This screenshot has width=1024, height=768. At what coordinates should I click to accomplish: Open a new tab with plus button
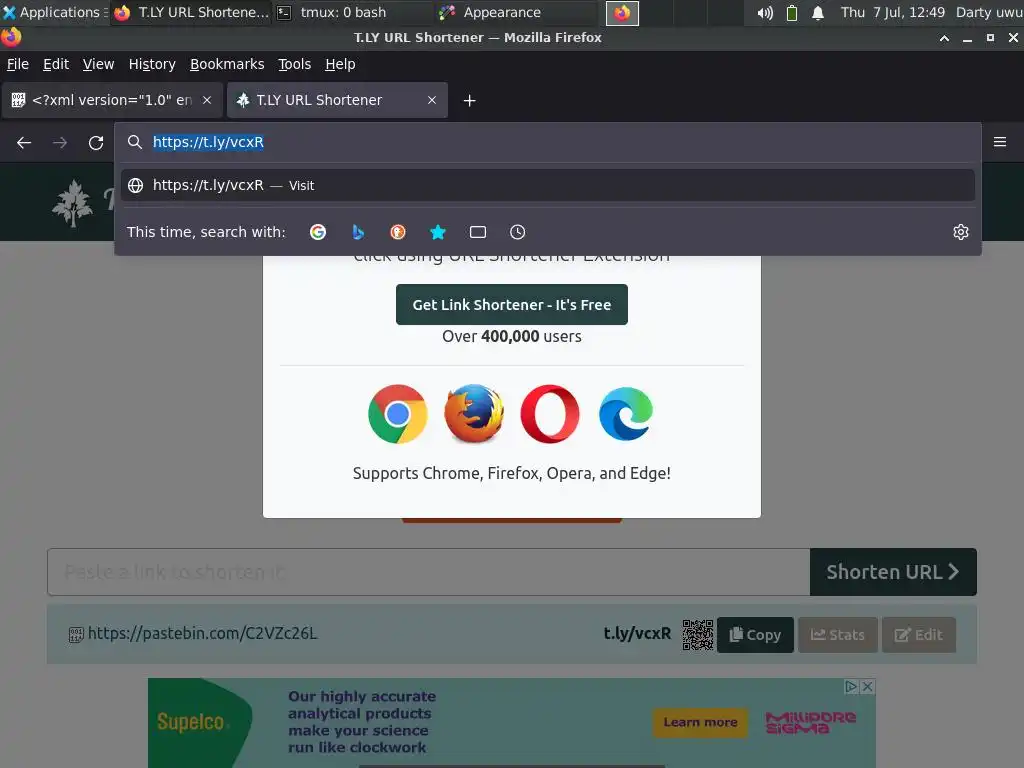[469, 101]
